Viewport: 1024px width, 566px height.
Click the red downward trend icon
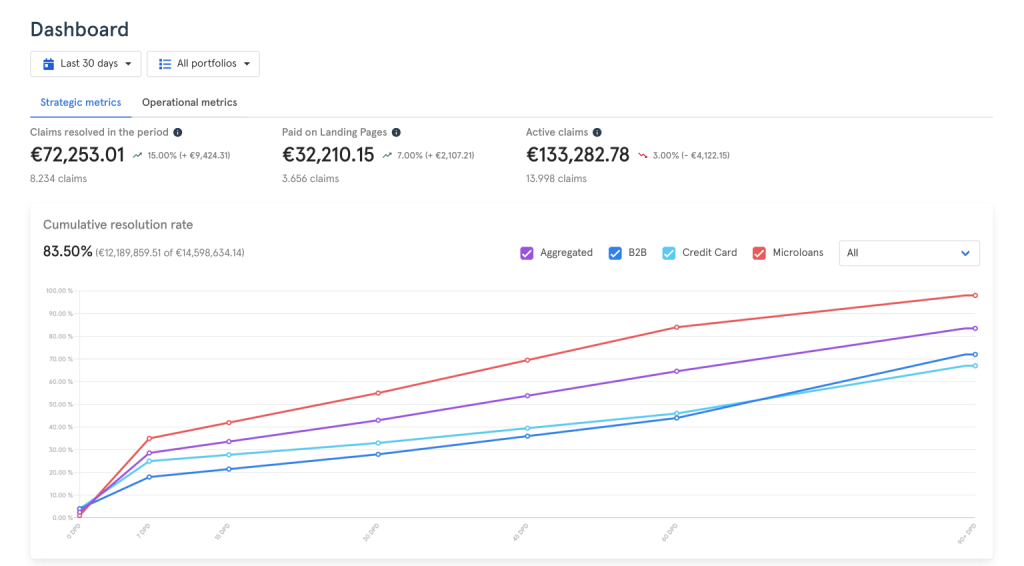click(643, 156)
